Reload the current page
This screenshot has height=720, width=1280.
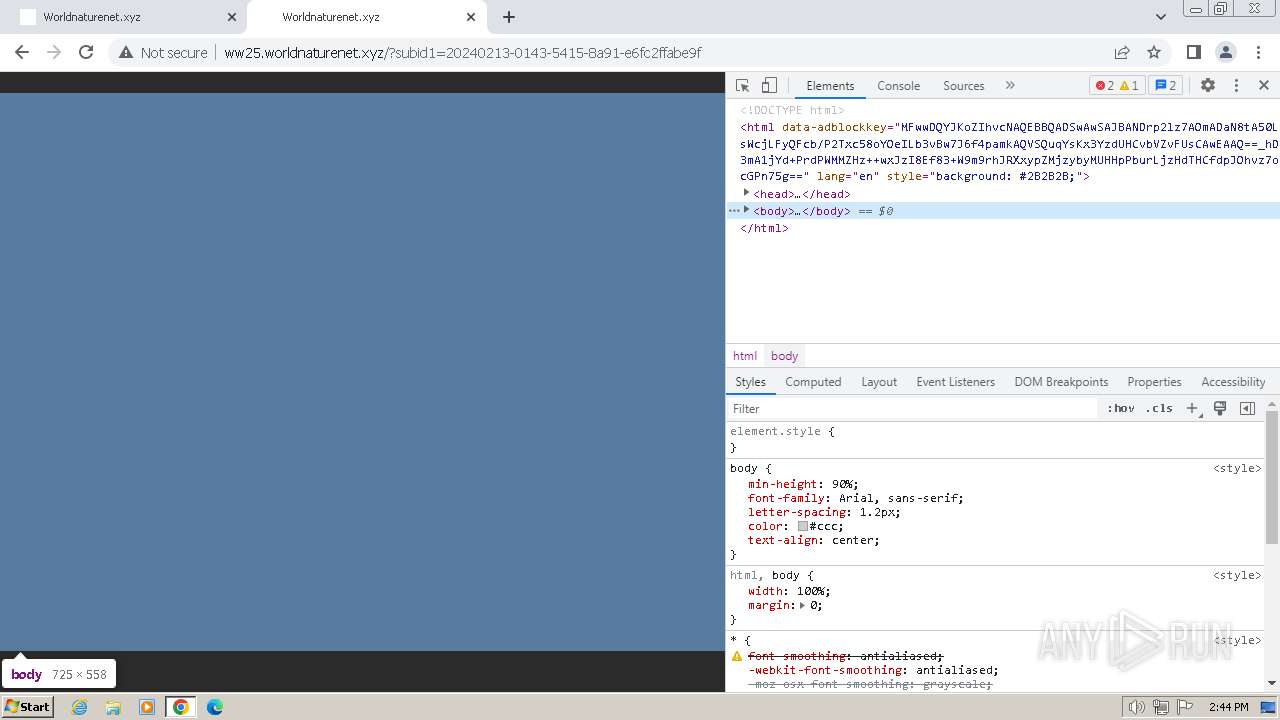(86, 52)
